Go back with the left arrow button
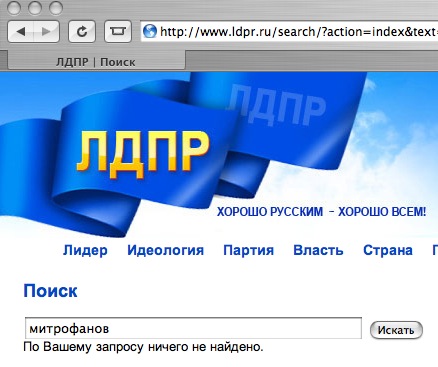 (x=21, y=32)
